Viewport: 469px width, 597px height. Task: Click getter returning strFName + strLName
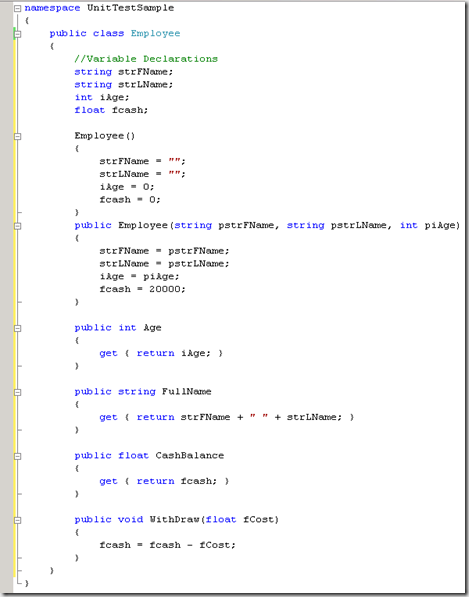[227, 417]
